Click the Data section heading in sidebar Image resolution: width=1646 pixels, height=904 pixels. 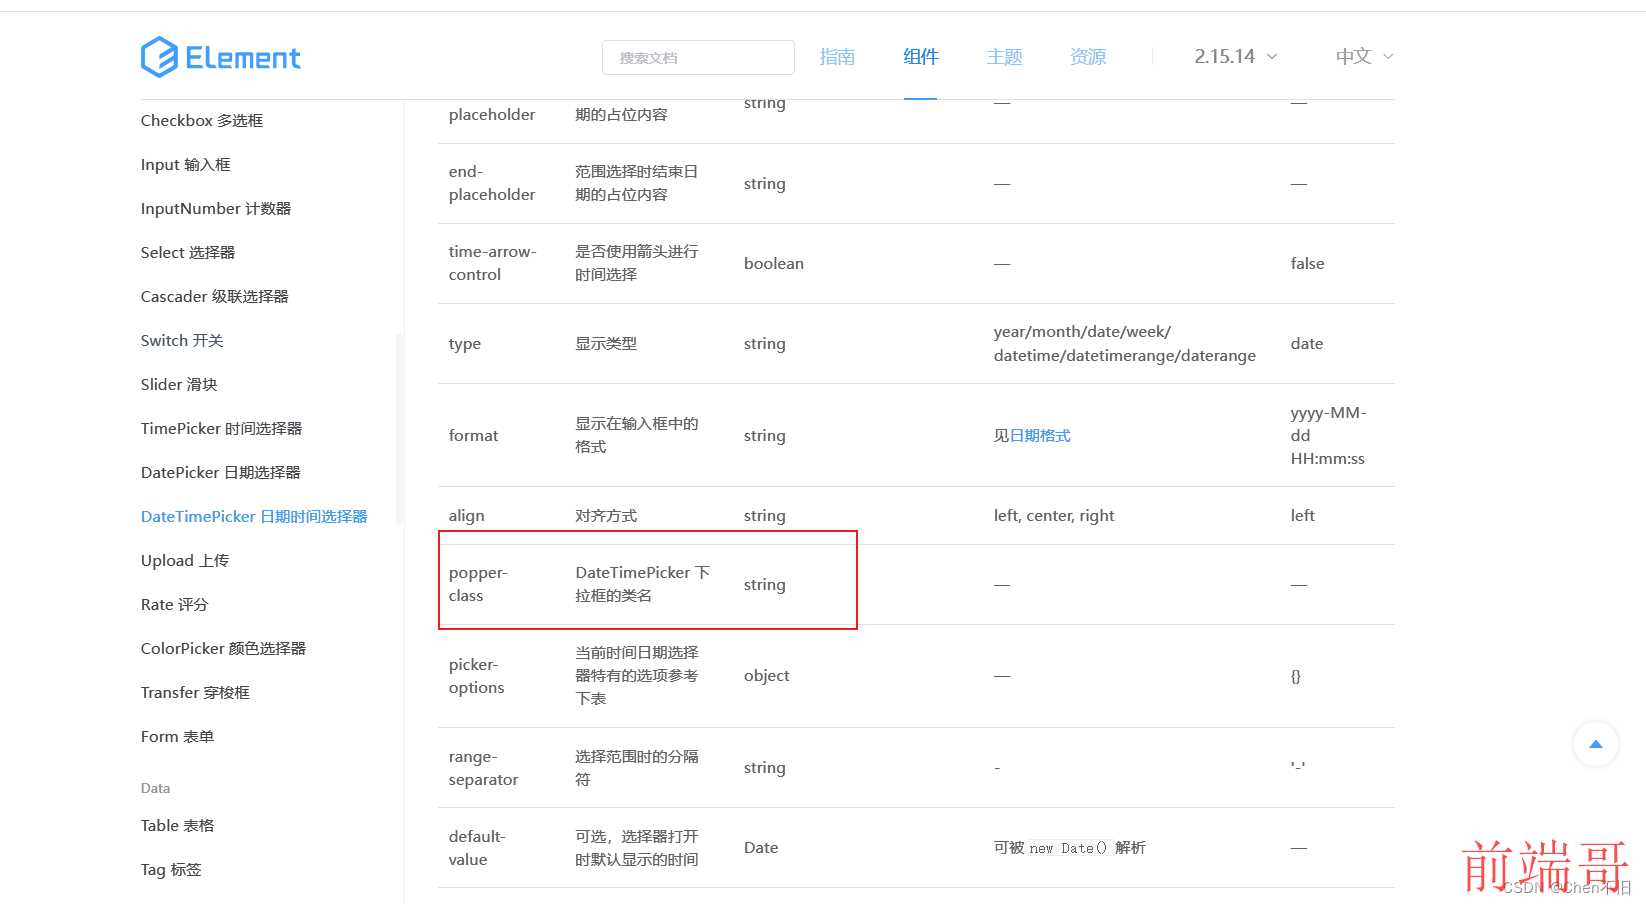[155, 788]
